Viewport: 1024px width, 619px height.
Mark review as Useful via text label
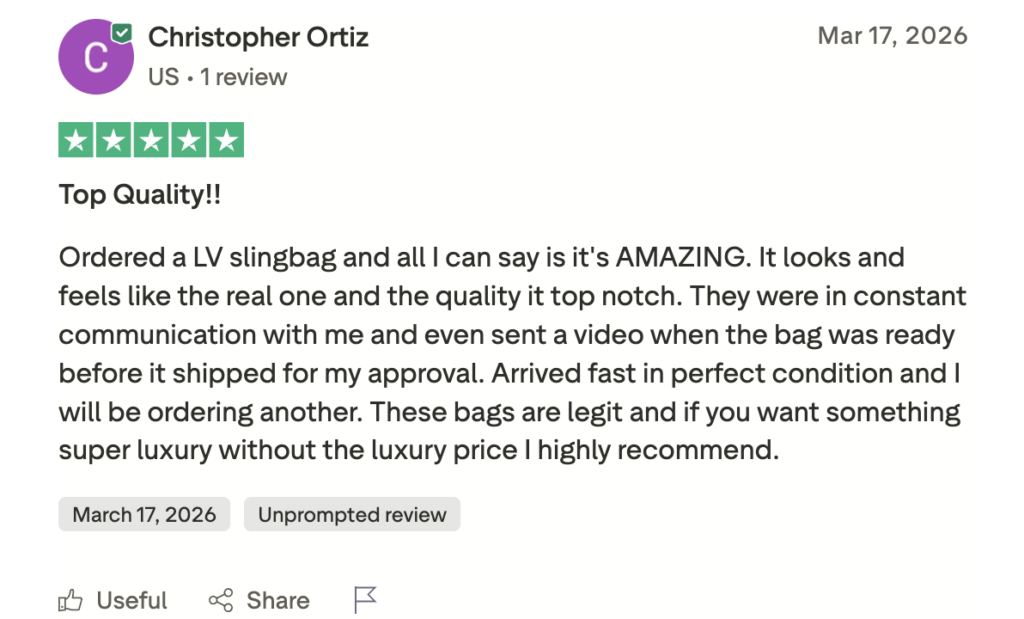point(131,601)
